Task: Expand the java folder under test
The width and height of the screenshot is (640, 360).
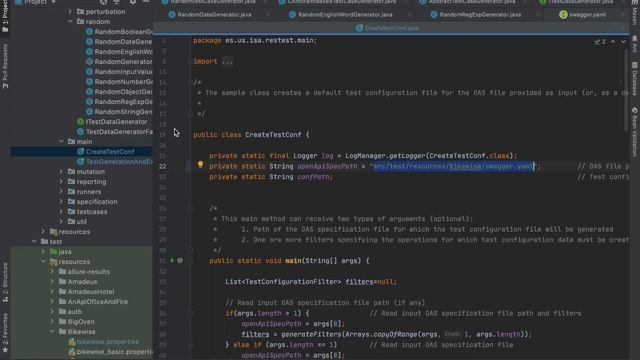Action: tap(43, 251)
